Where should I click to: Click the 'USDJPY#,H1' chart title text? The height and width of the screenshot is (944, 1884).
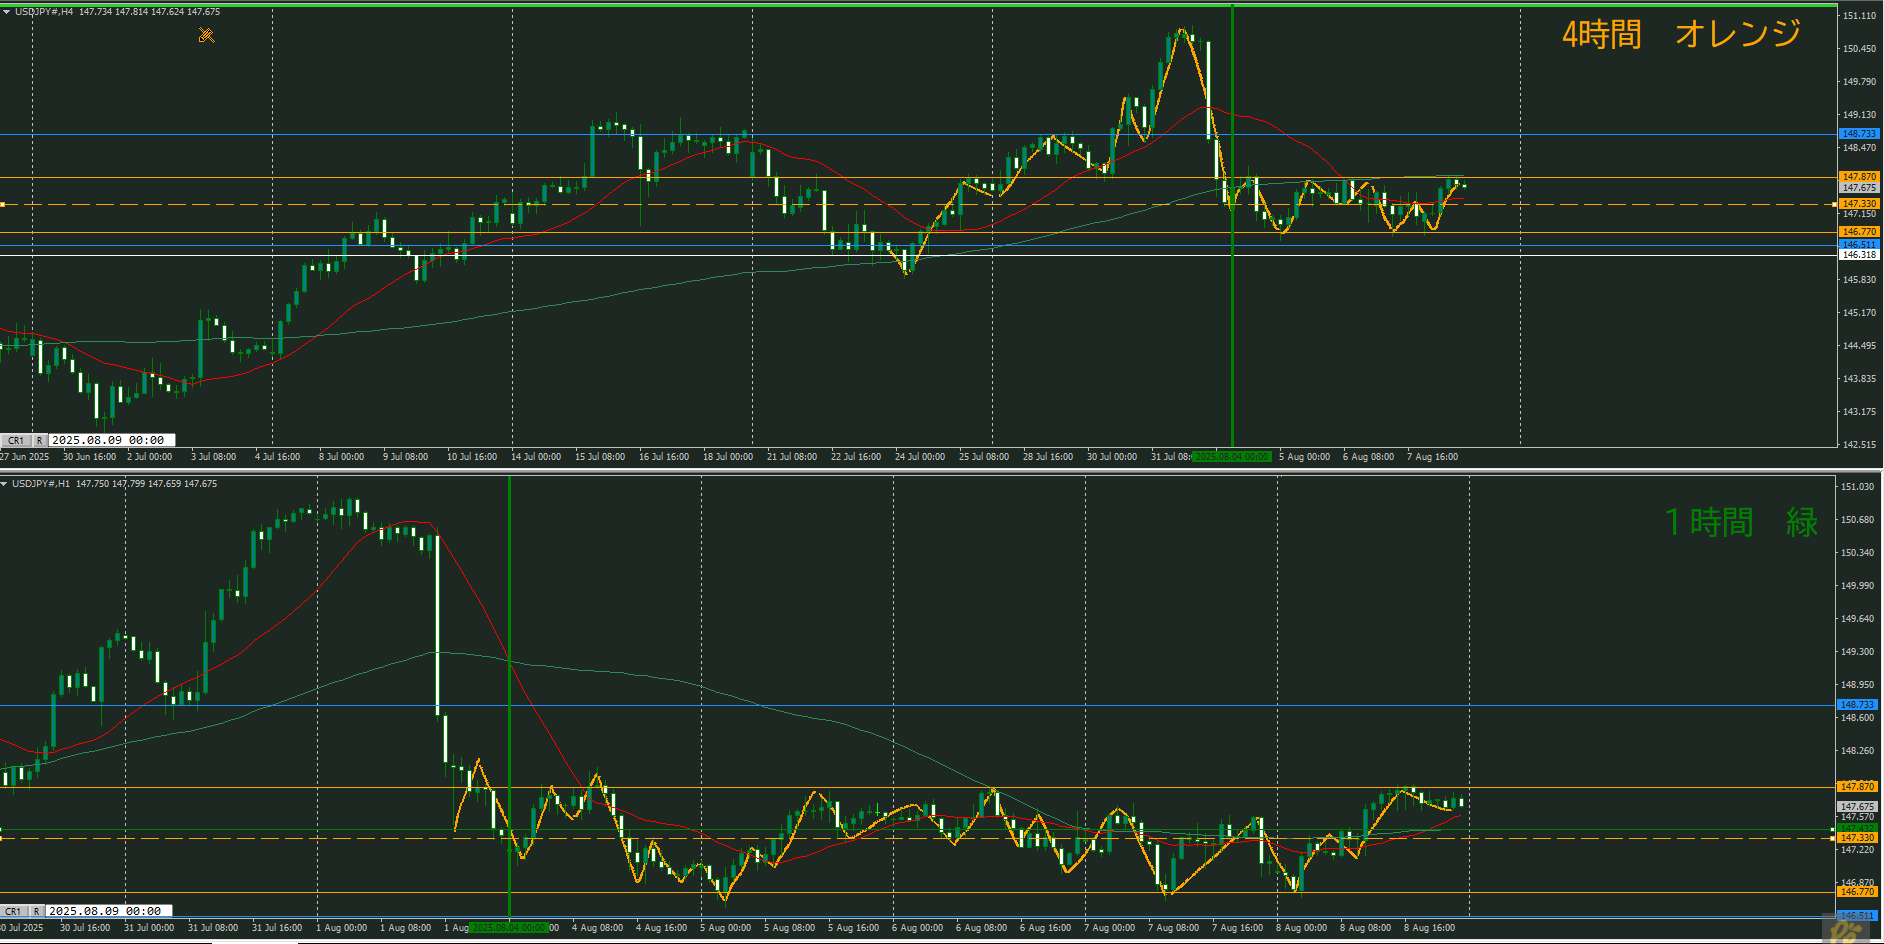point(41,484)
